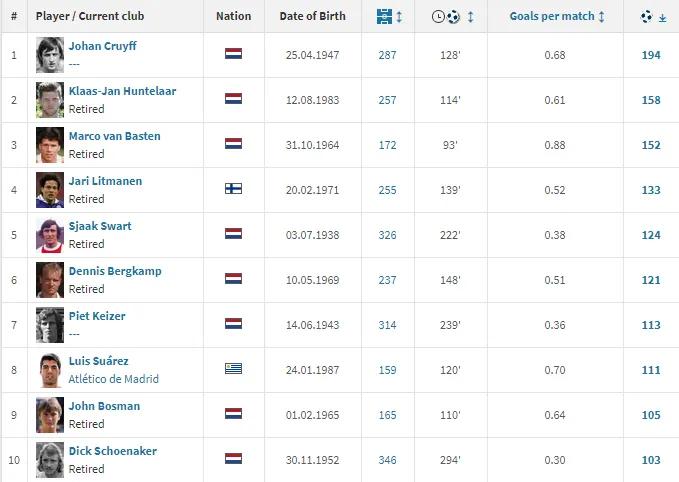Click Netherlands flag for Dick Schoenaker
The image size is (679, 482).
pos(233,459)
